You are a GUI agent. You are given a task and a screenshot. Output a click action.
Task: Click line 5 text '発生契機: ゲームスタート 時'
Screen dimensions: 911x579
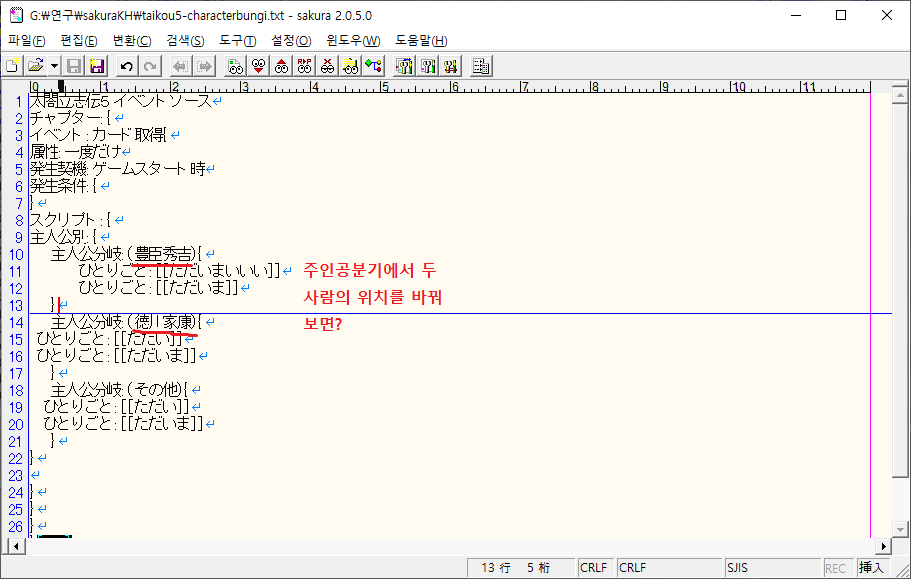click(x=117, y=169)
